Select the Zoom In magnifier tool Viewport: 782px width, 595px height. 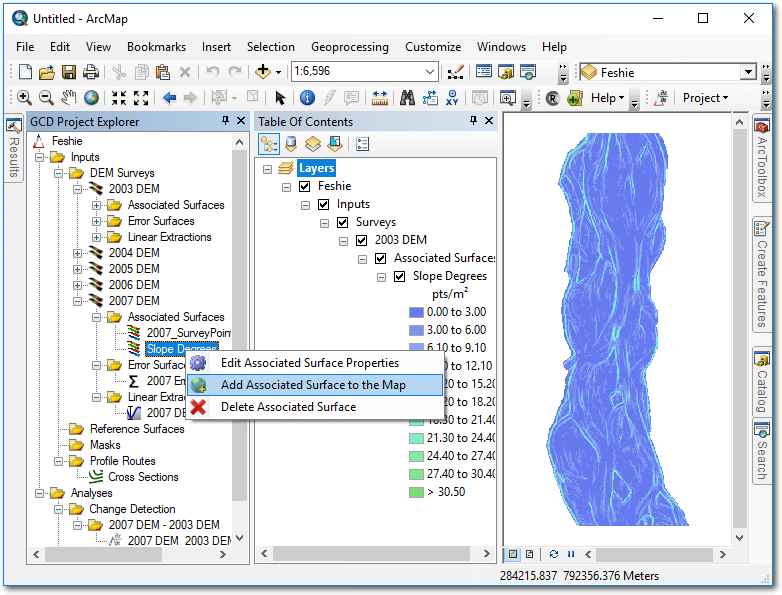pos(24,98)
